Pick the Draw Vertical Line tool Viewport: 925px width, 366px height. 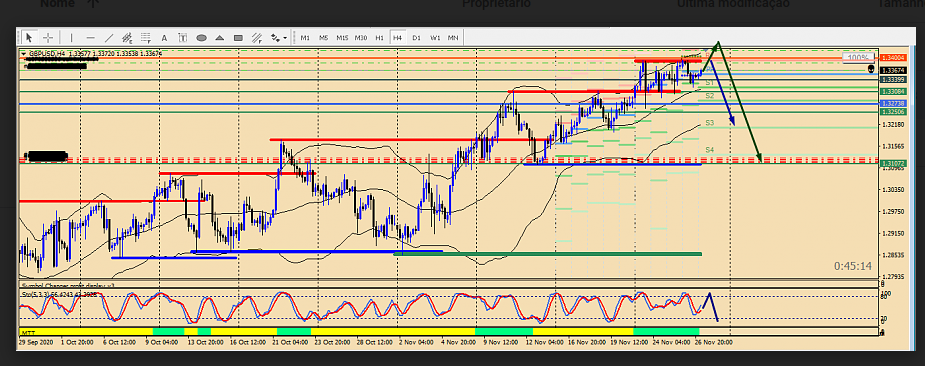point(71,38)
